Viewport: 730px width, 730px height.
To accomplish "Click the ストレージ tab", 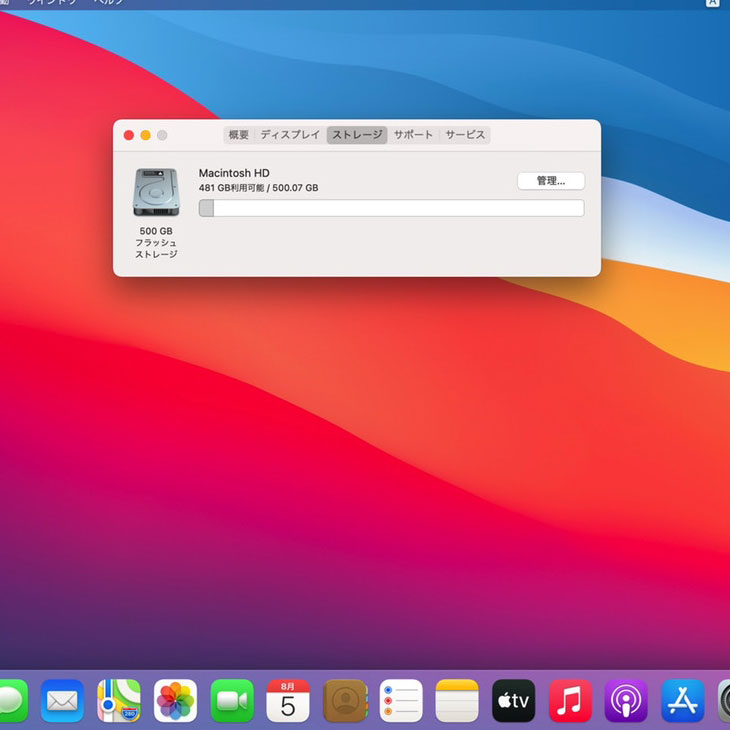I will [x=357, y=135].
